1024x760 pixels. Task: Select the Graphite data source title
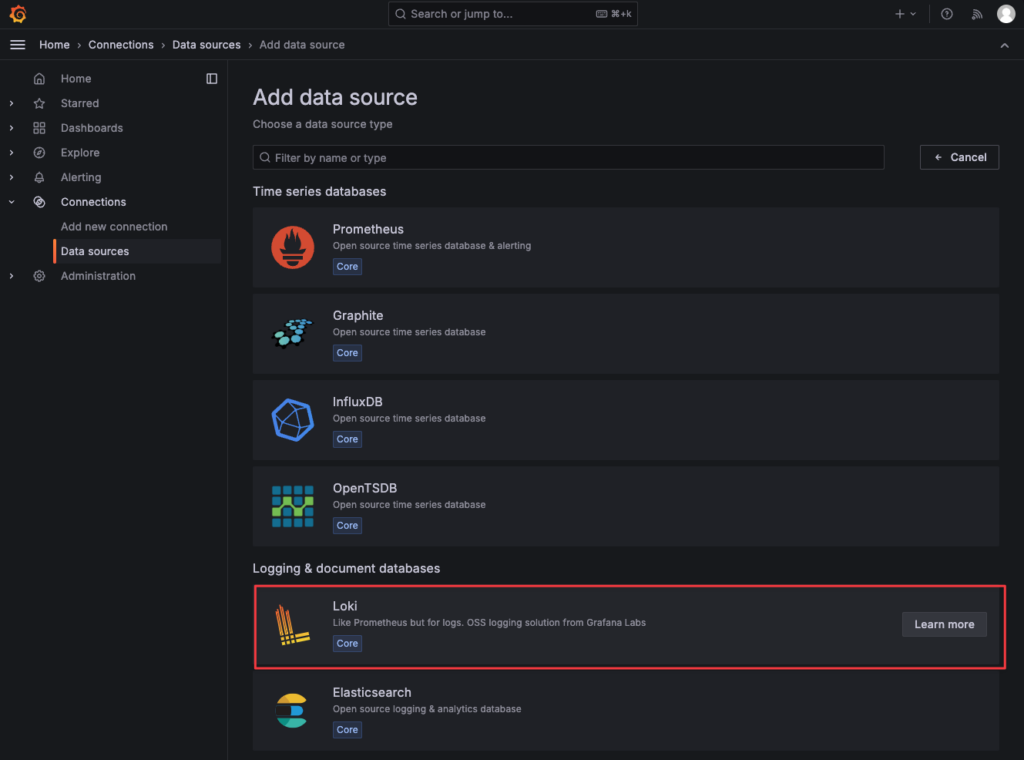pos(358,315)
